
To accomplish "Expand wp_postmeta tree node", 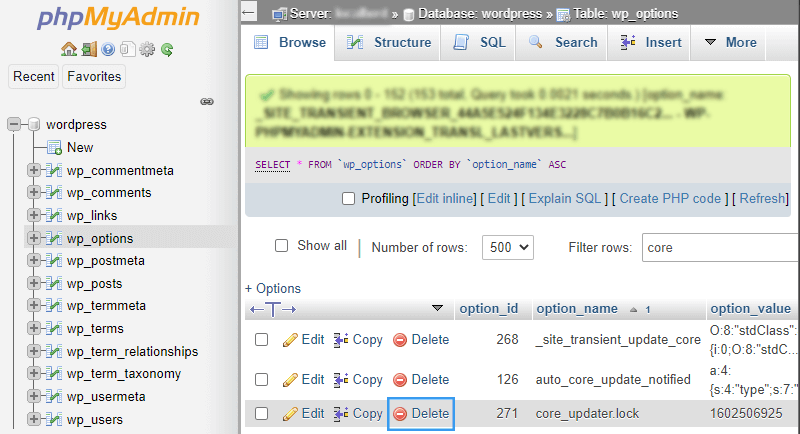I will pyautogui.click(x=34, y=260).
